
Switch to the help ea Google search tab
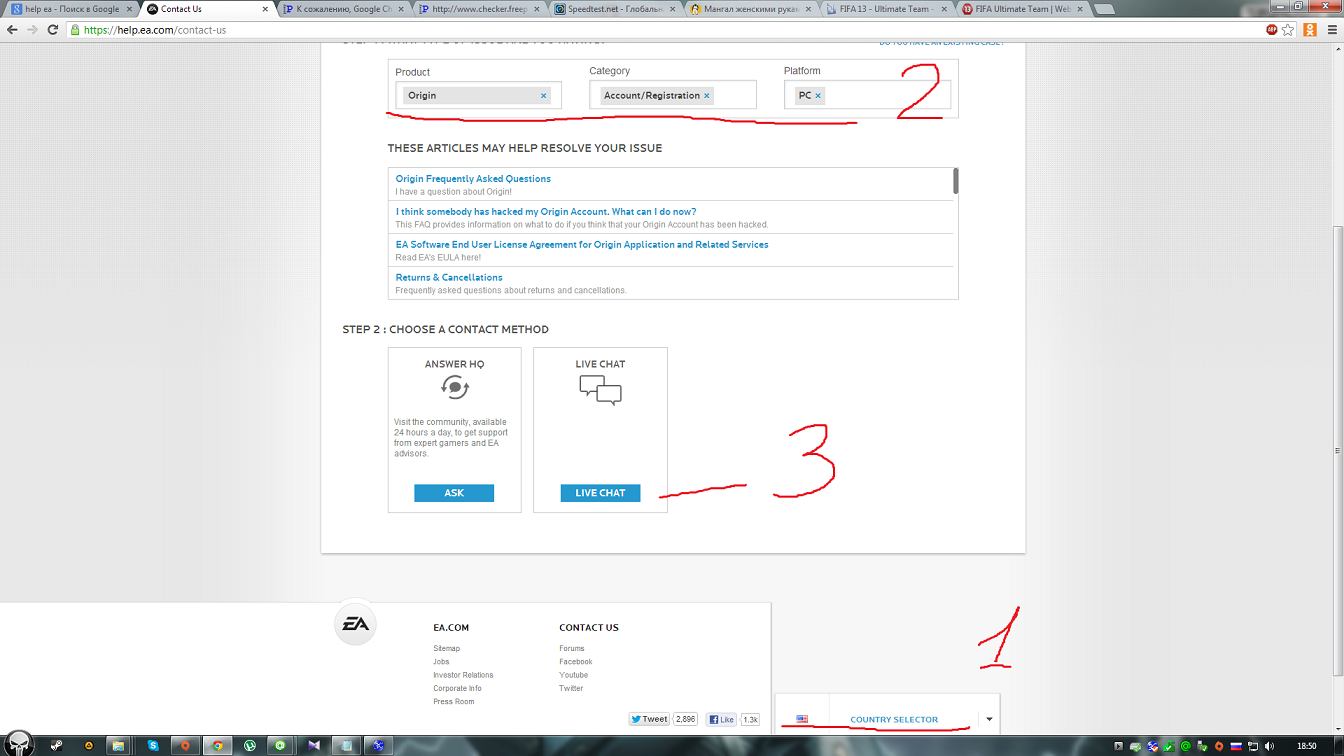pyautogui.click(x=70, y=9)
